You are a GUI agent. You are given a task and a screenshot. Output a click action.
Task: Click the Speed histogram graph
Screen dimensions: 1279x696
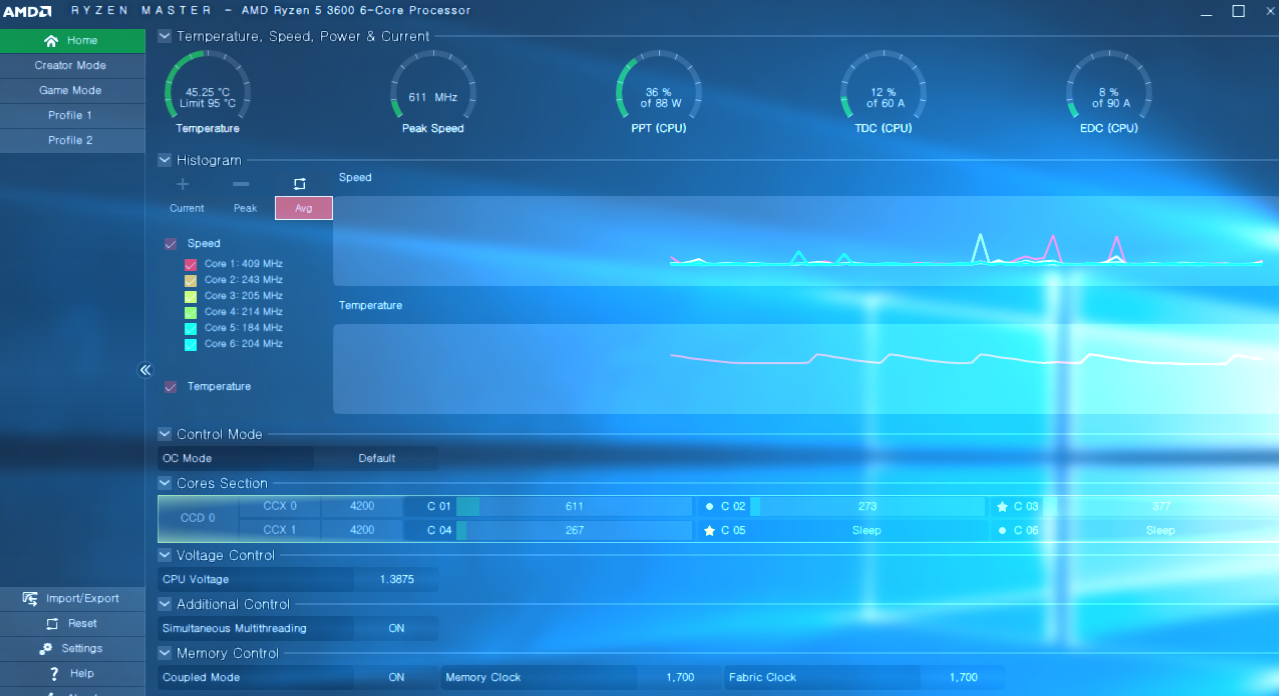(806, 241)
